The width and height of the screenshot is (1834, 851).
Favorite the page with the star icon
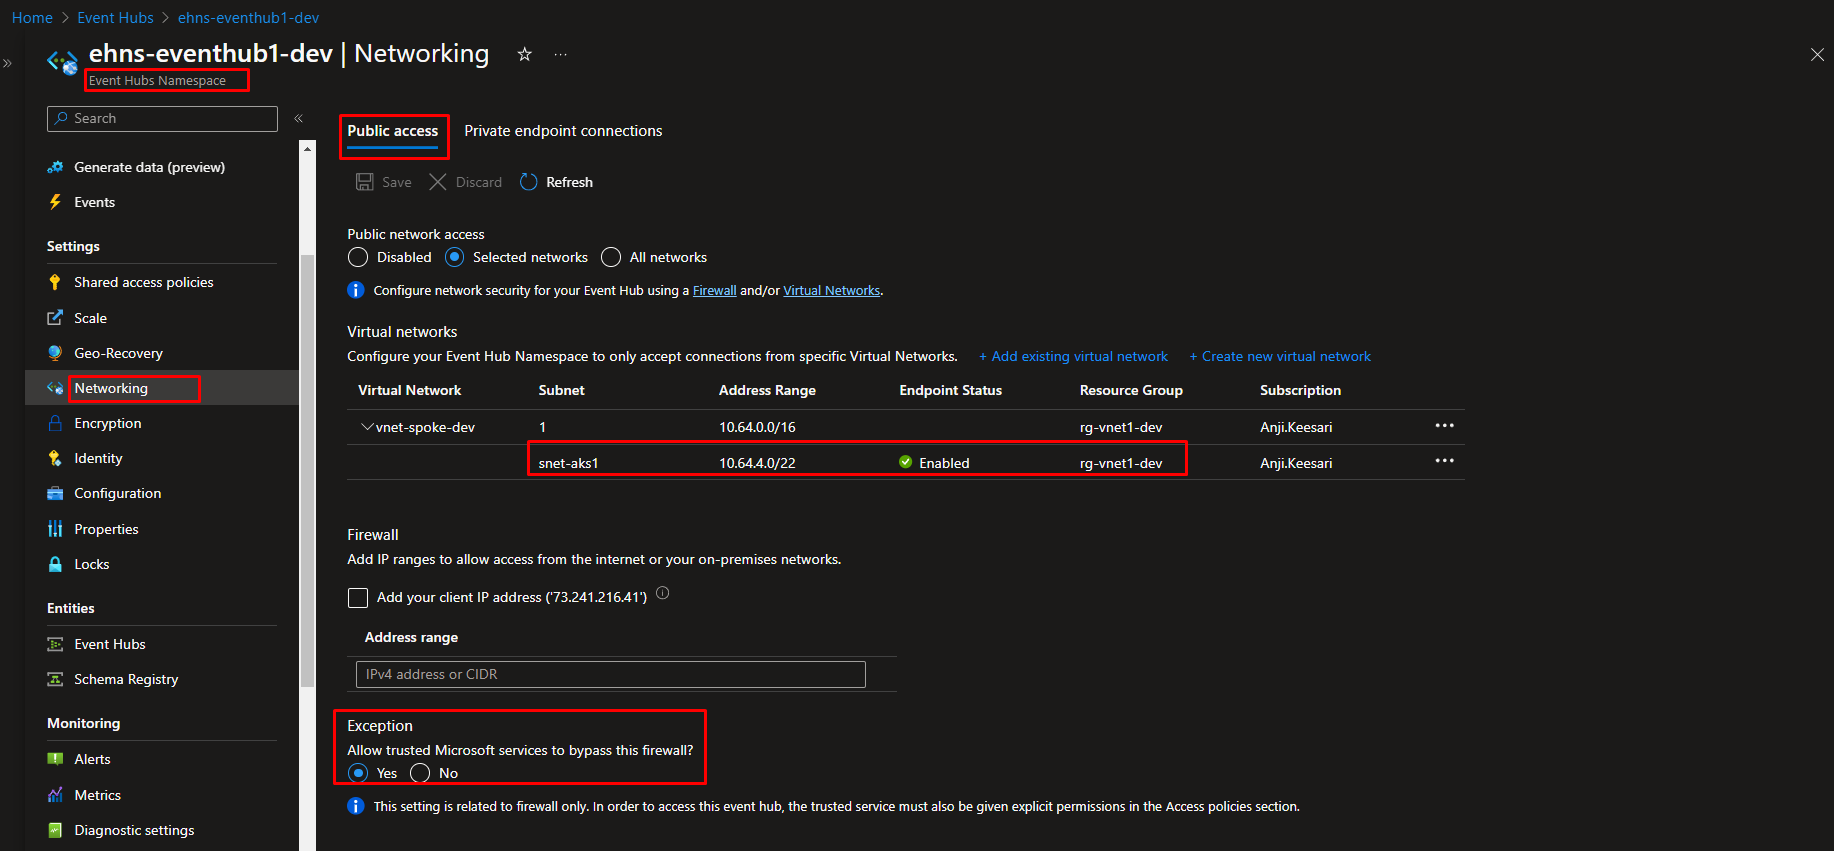524,54
